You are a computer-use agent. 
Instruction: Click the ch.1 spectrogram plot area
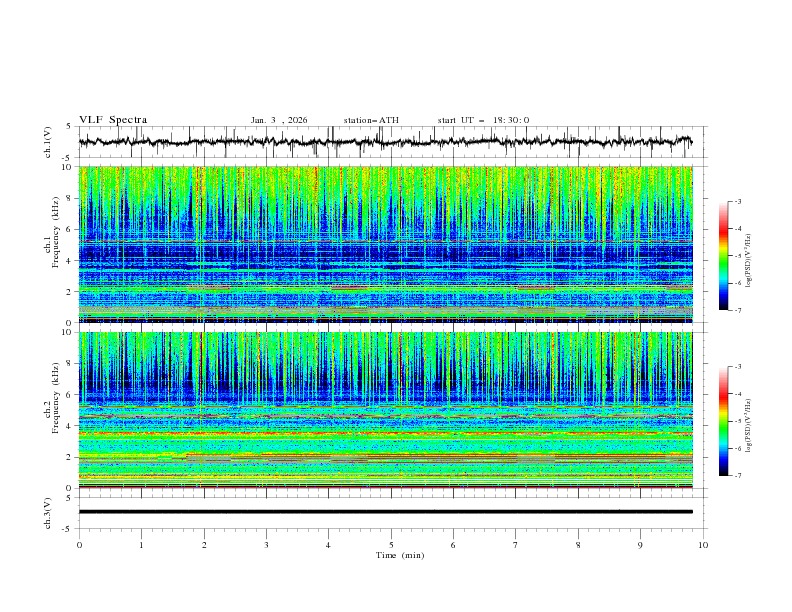pyautogui.click(x=386, y=244)
